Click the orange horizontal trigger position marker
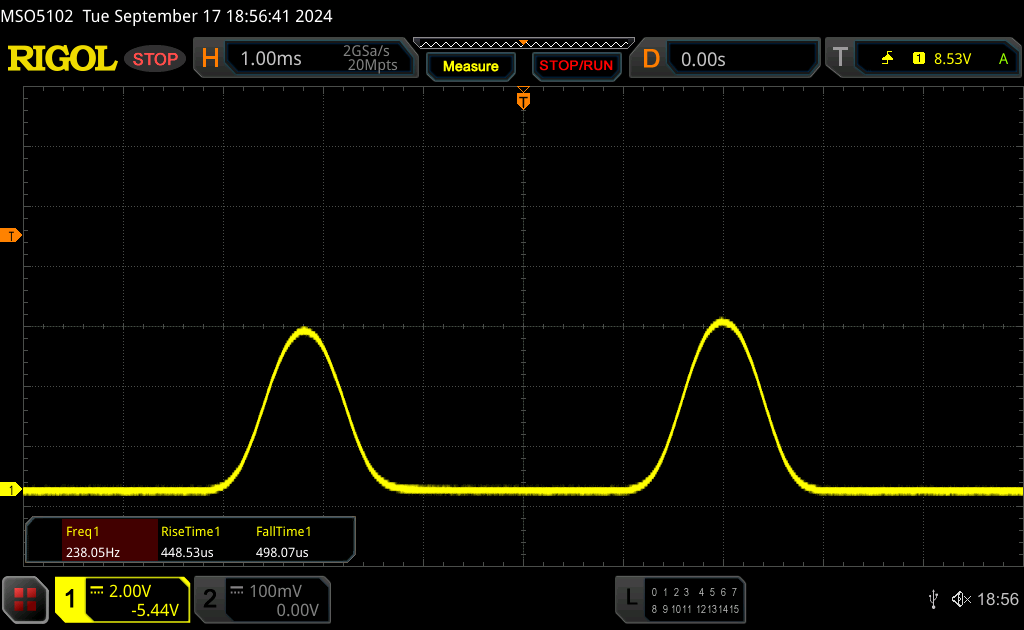 pyautogui.click(x=523, y=99)
